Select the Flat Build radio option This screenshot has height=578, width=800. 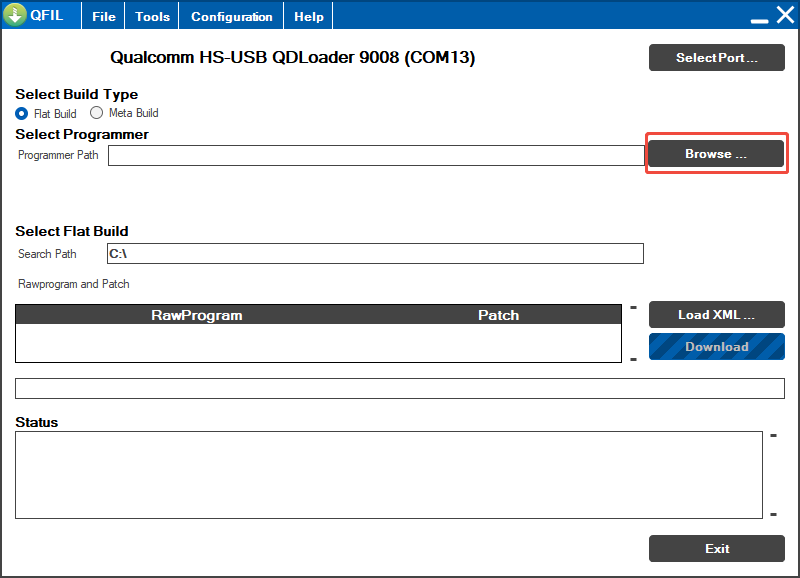click(x=46, y=113)
